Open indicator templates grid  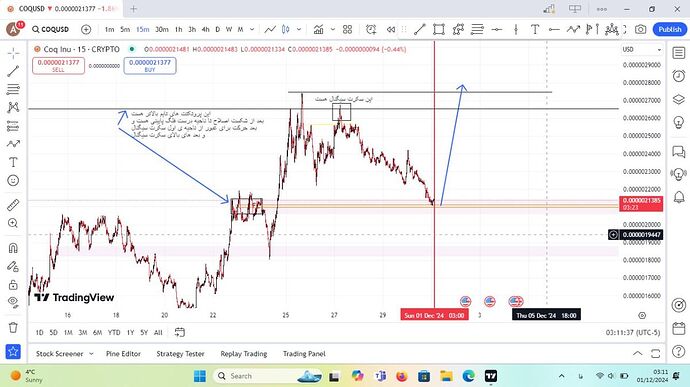point(348,29)
